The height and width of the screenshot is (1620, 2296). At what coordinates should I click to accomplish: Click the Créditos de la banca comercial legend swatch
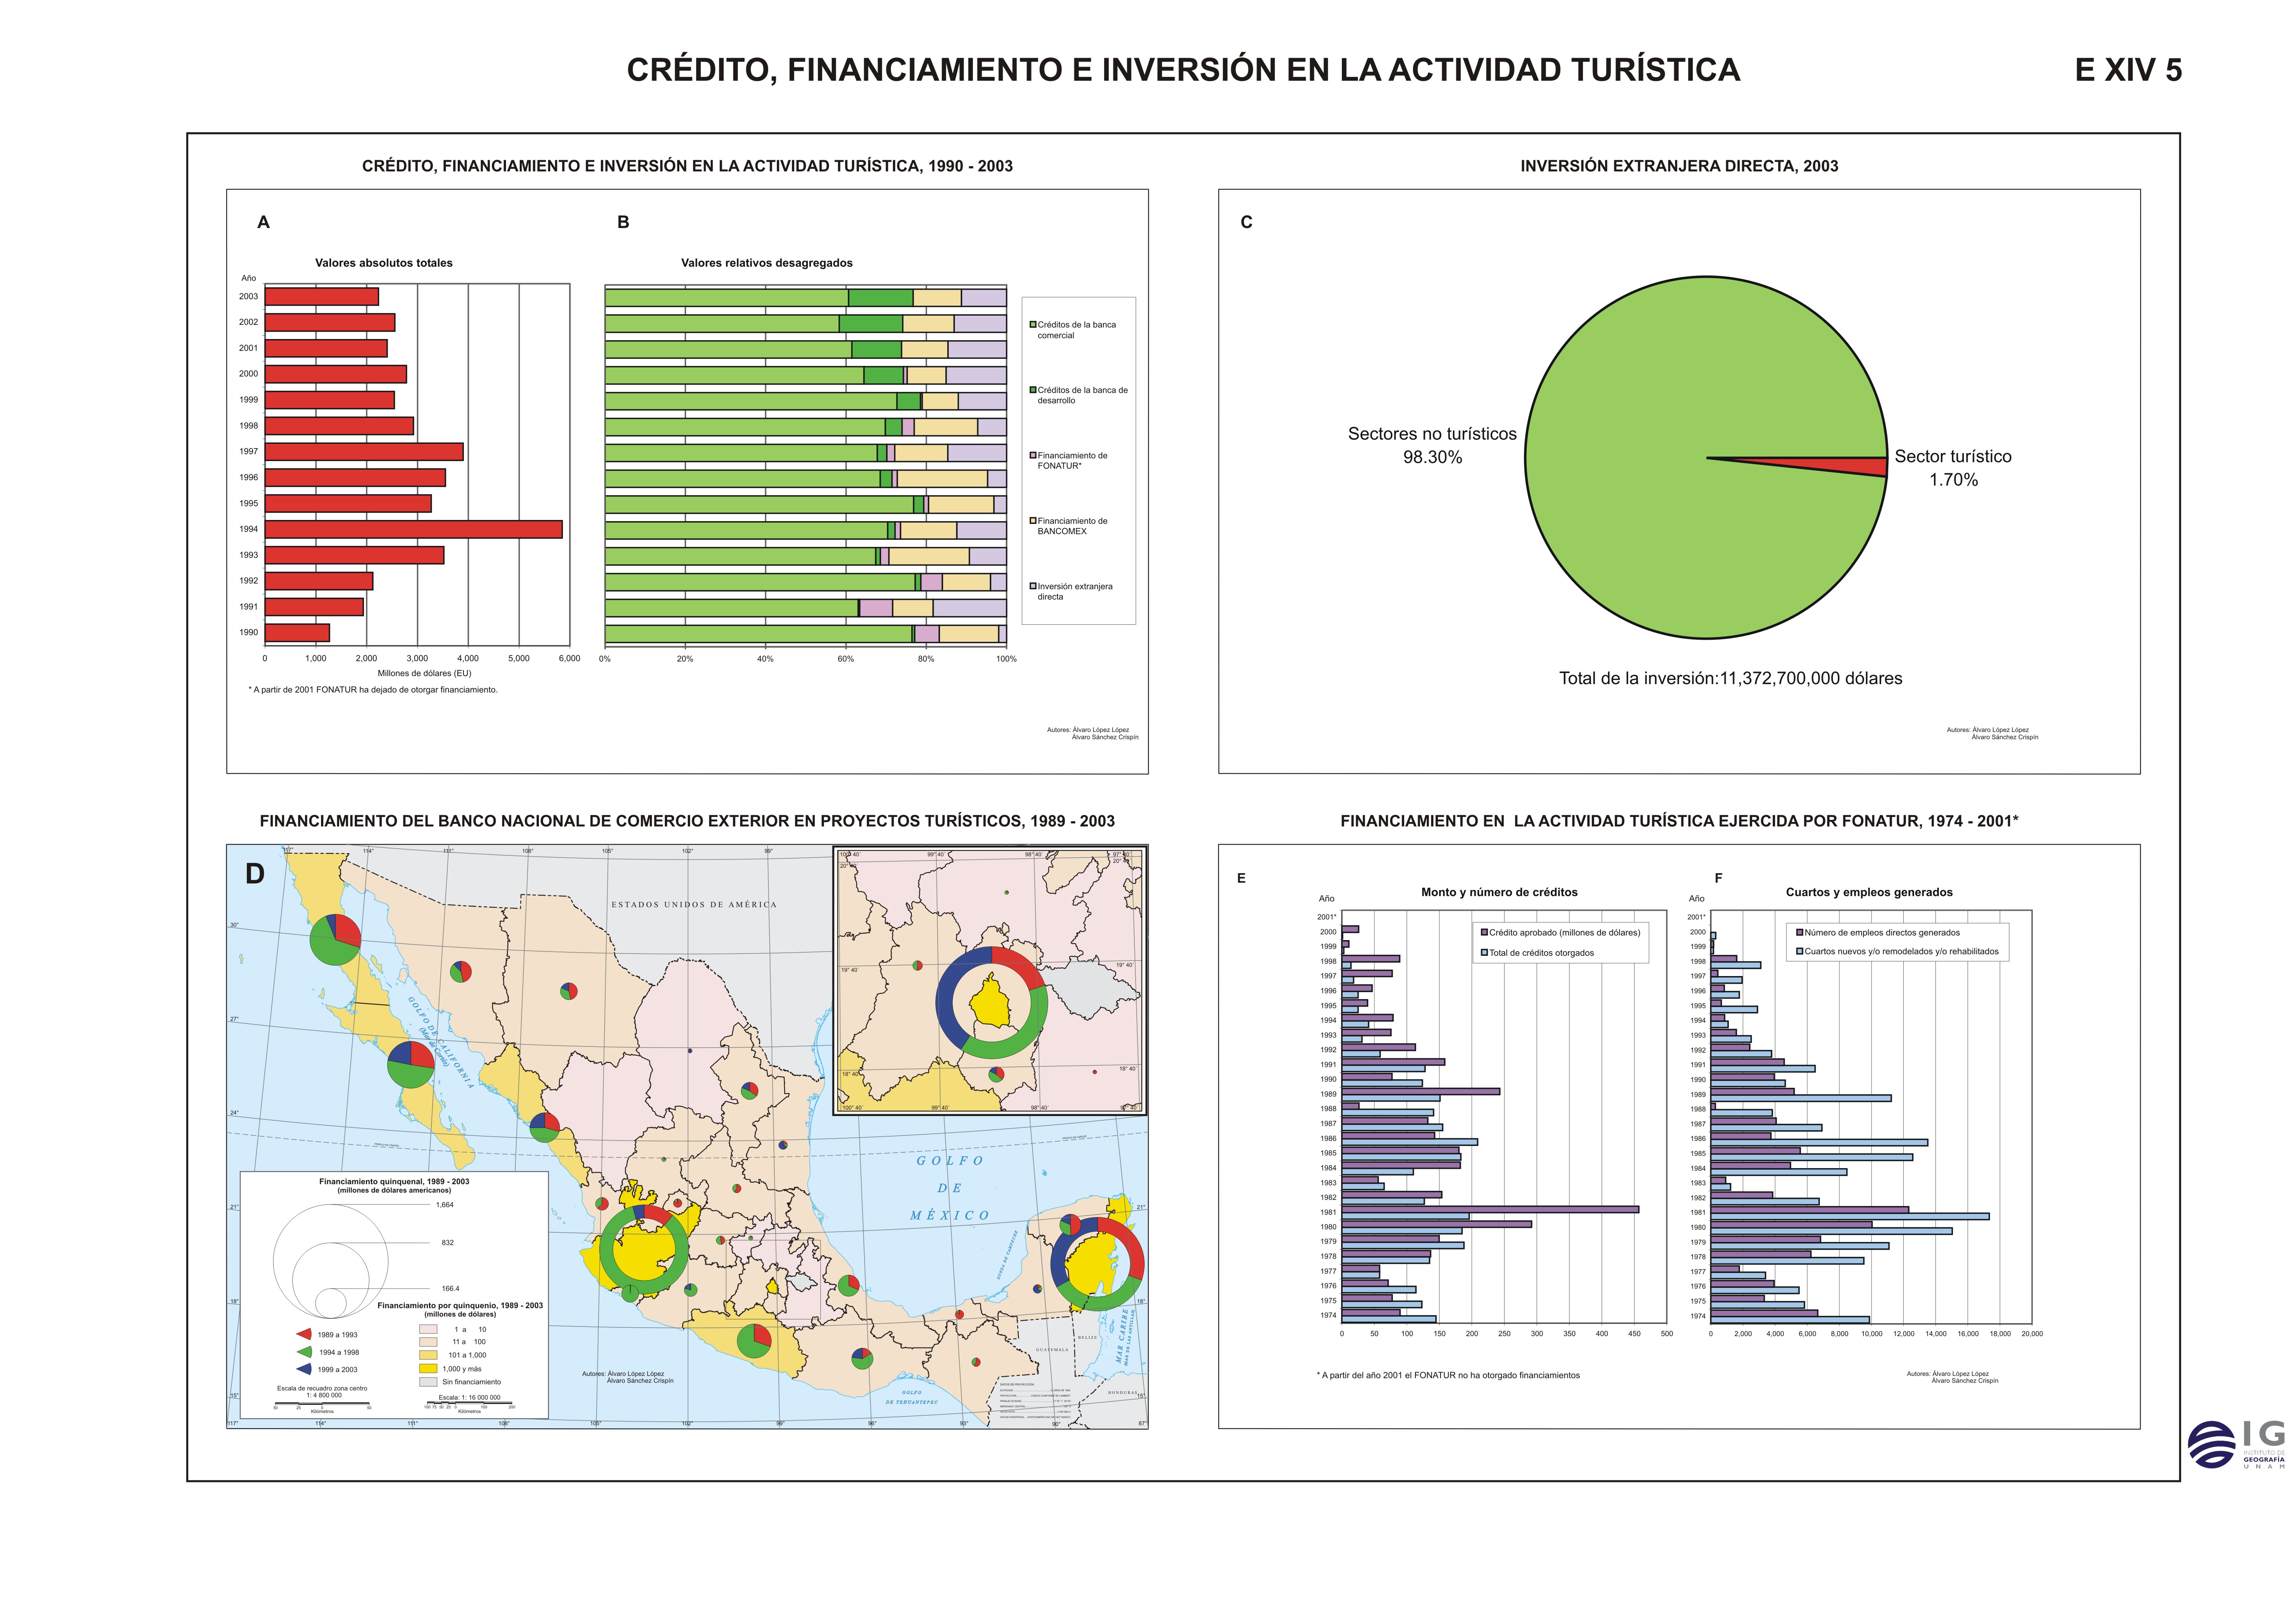pos(1033,324)
